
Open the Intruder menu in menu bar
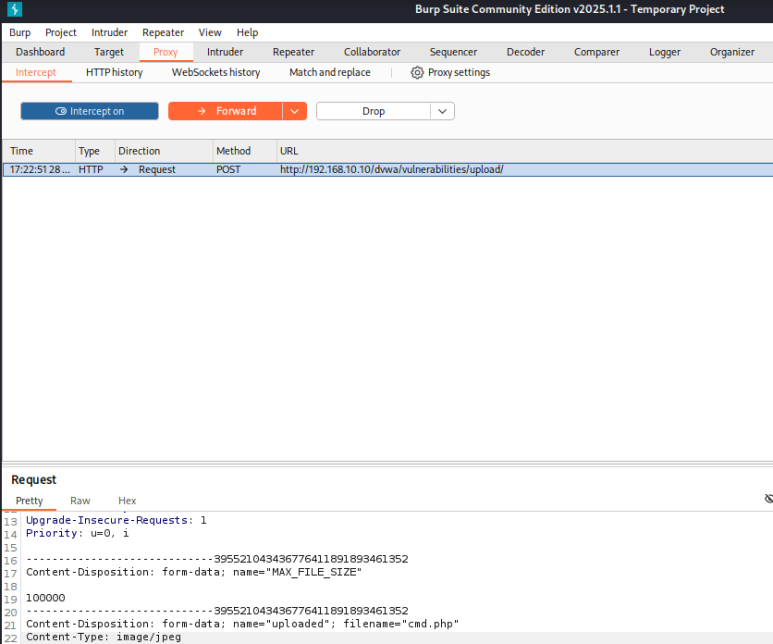(109, 33)
